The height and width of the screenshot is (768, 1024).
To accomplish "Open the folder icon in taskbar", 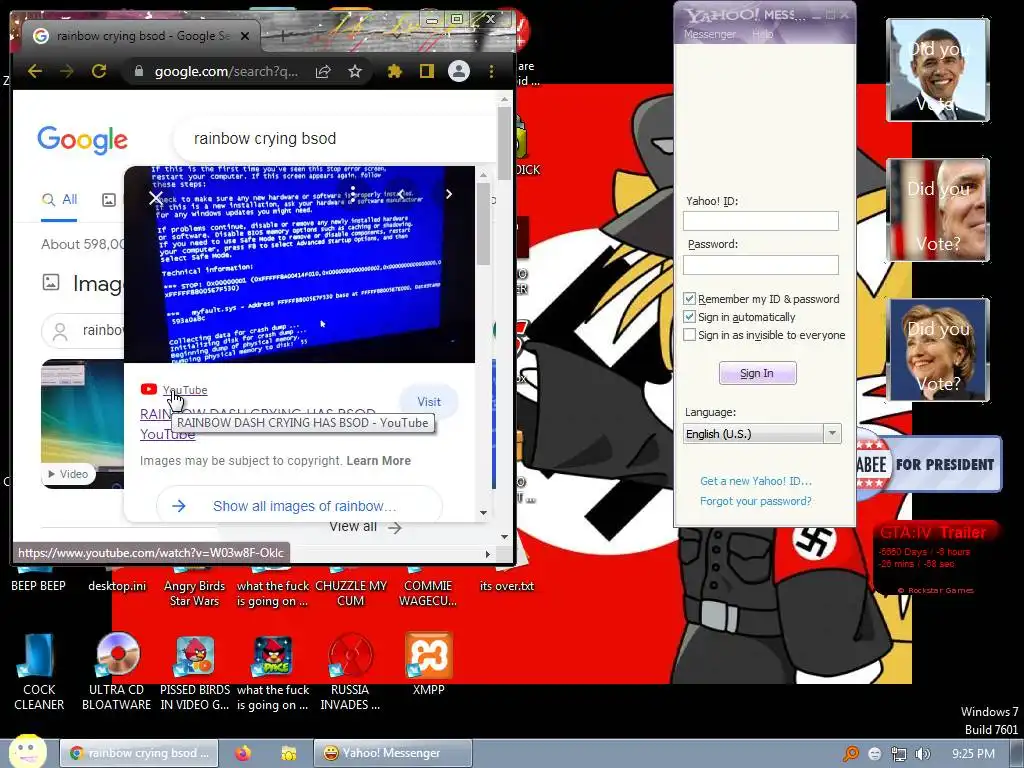I will point(288,753).
